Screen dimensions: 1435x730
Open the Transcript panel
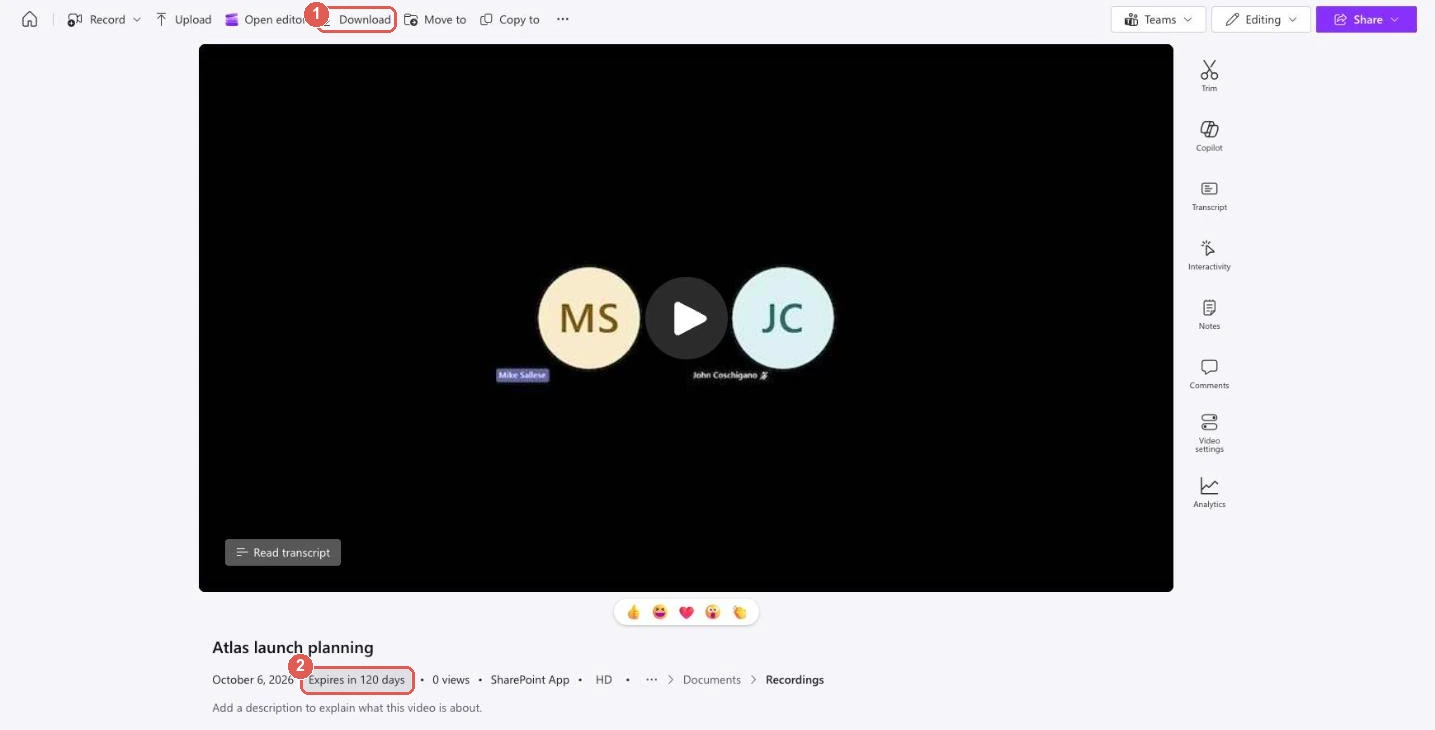(x=1209, y=195)
